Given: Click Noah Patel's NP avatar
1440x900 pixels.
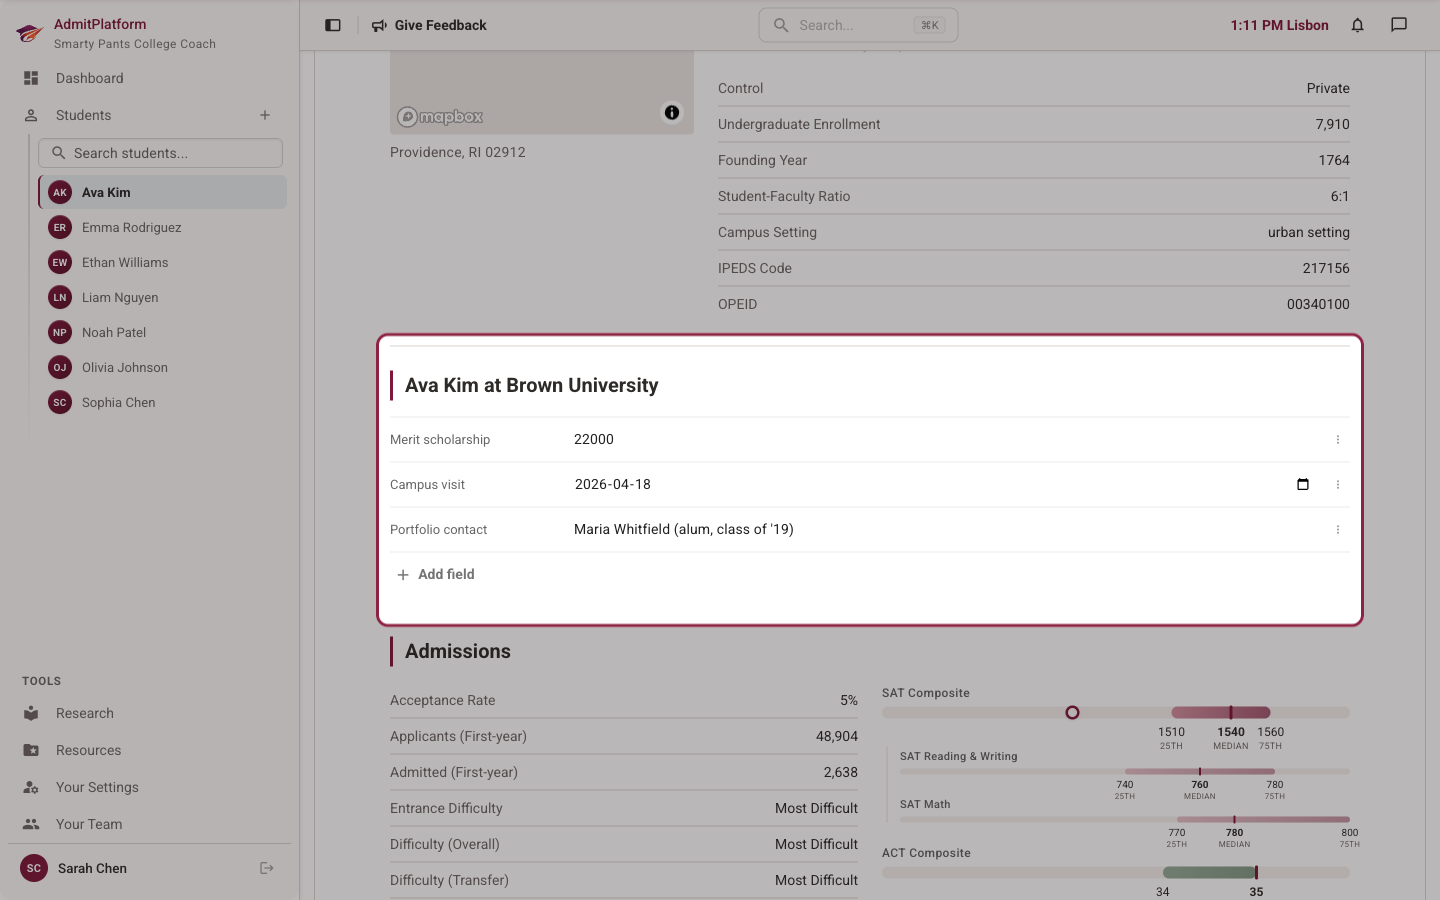Looking at the screenshot, I should click(x=60, y=332).
